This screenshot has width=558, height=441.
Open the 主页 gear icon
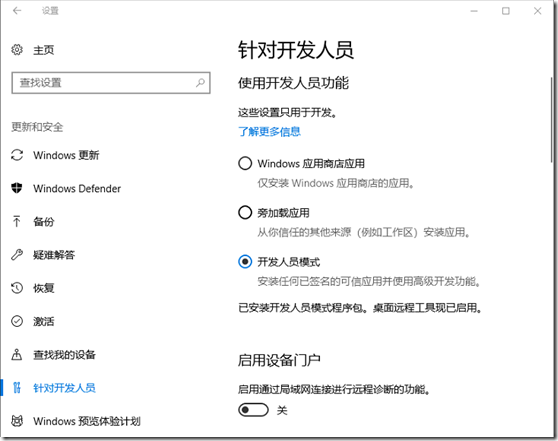pos(17,49)
